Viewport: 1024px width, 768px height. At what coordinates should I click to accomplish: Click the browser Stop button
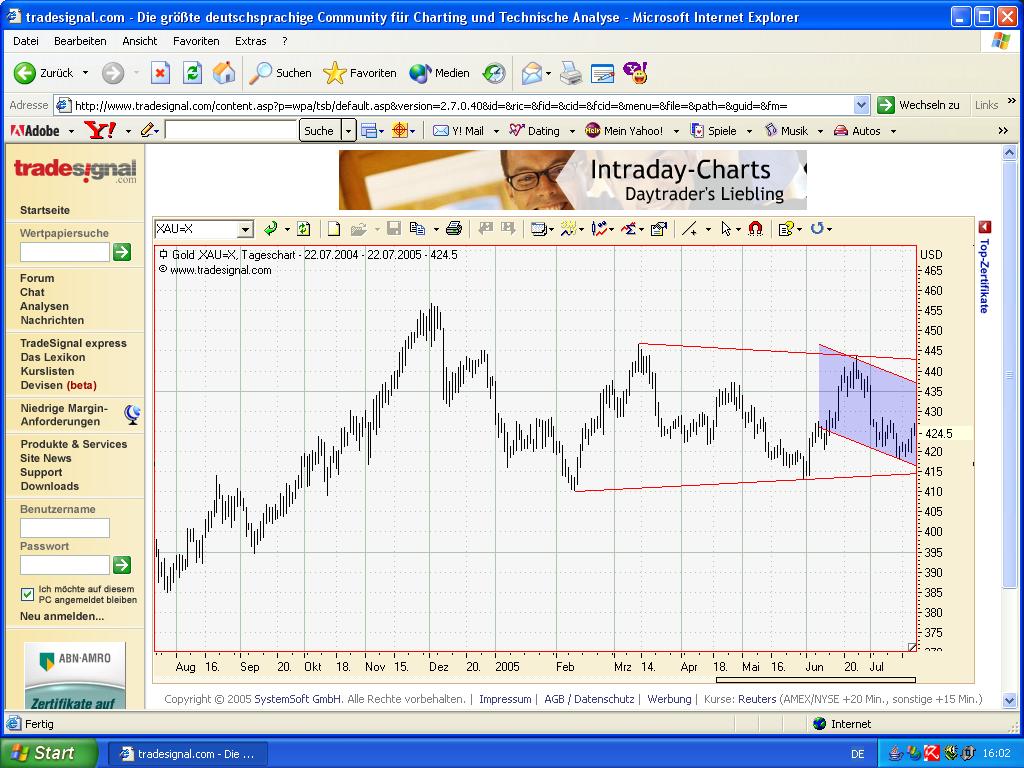click(160, 73)
